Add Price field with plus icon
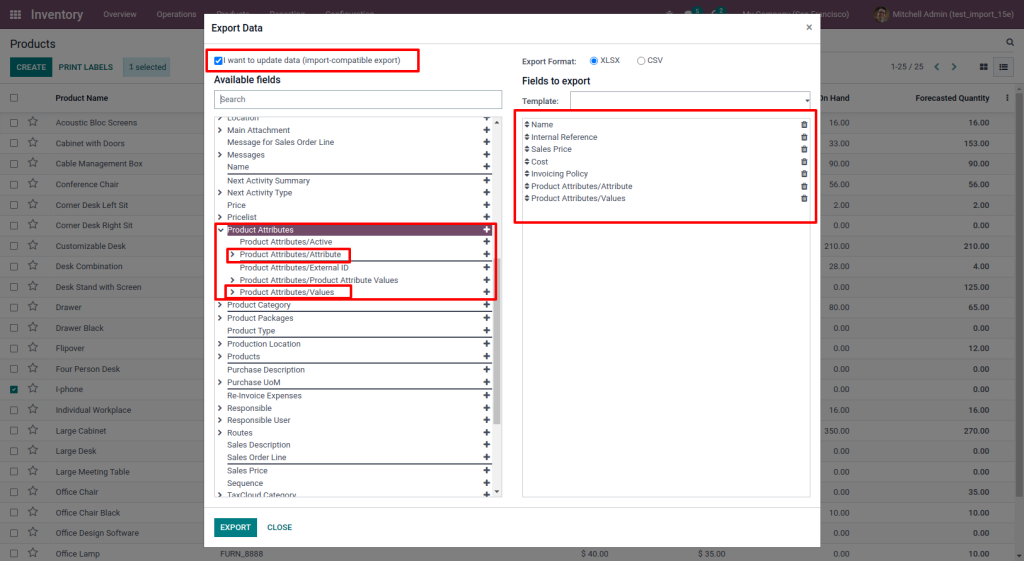This screenshot has height=561, width=1024. coord(487,205)
